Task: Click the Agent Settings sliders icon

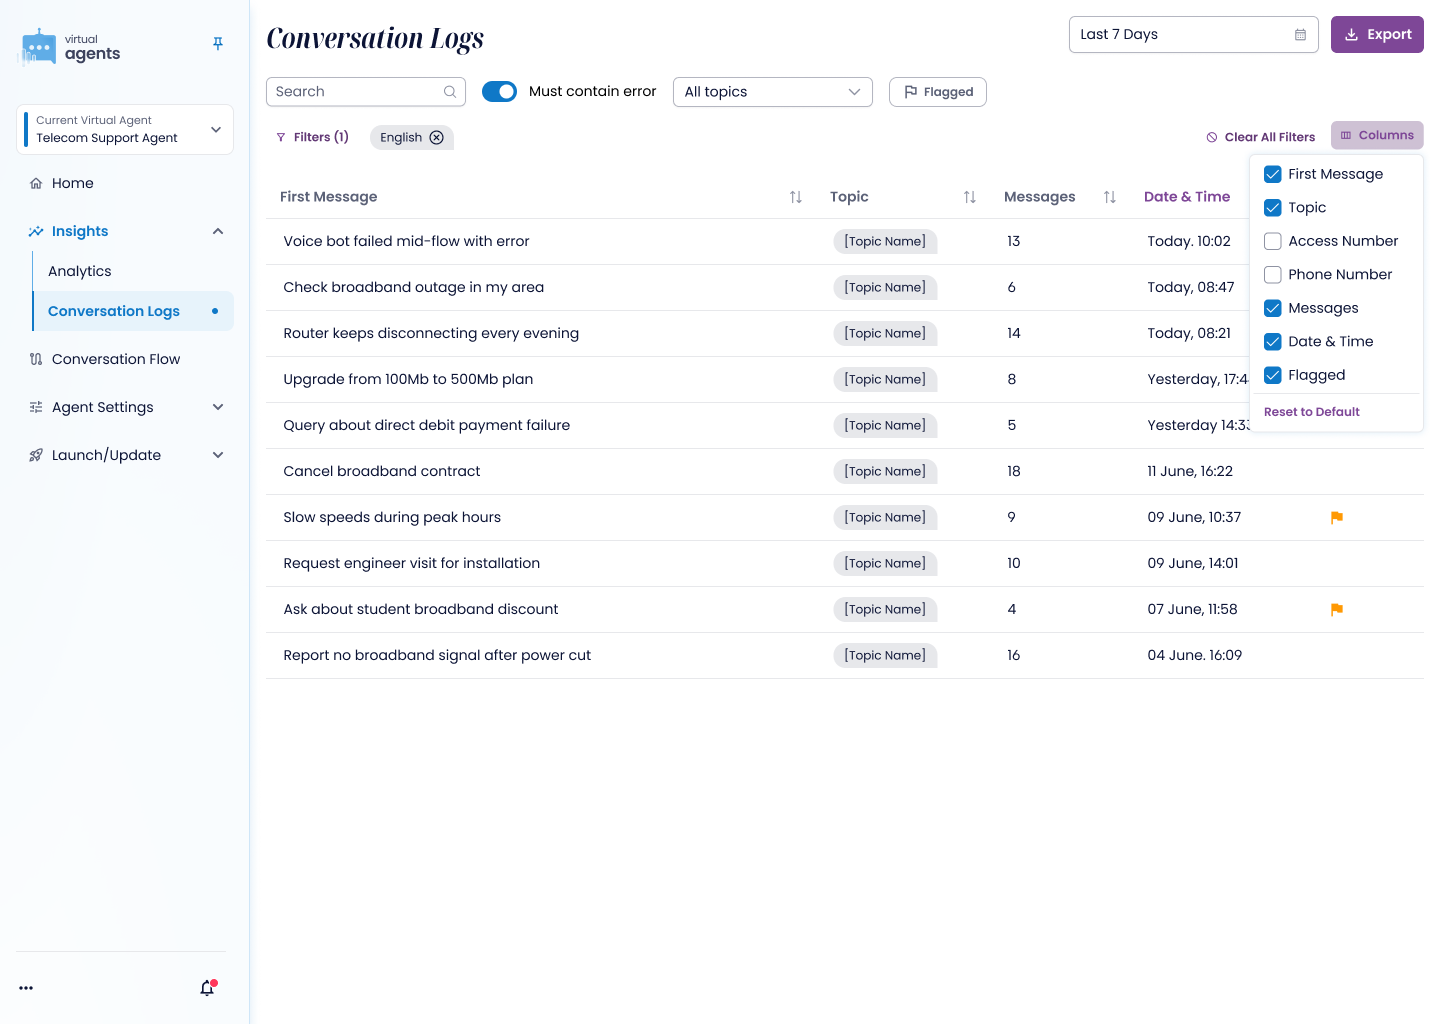Action: [x=36, y=408]
